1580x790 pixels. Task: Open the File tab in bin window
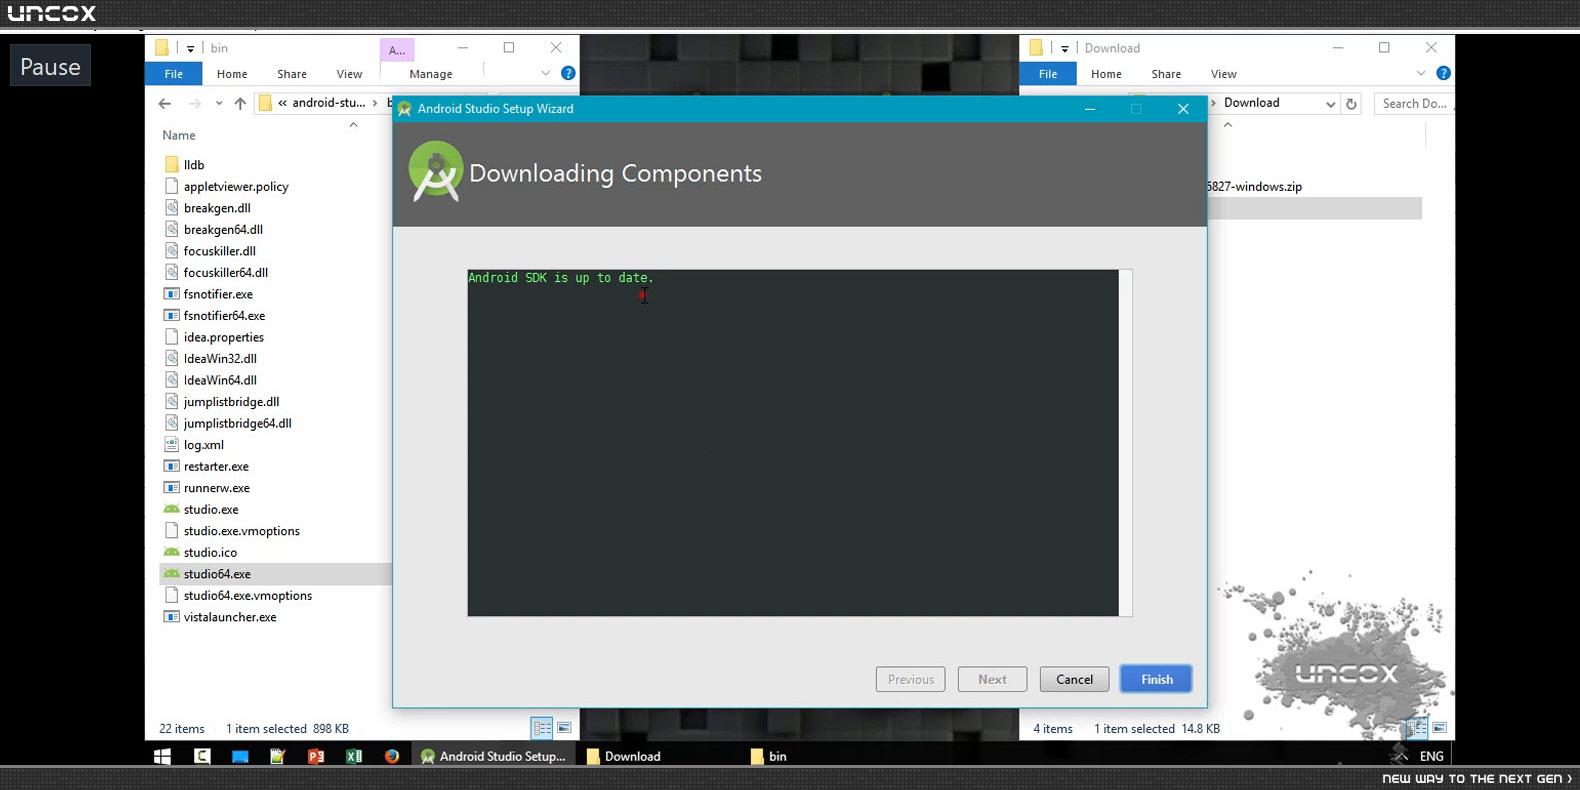tap(174, 74)
